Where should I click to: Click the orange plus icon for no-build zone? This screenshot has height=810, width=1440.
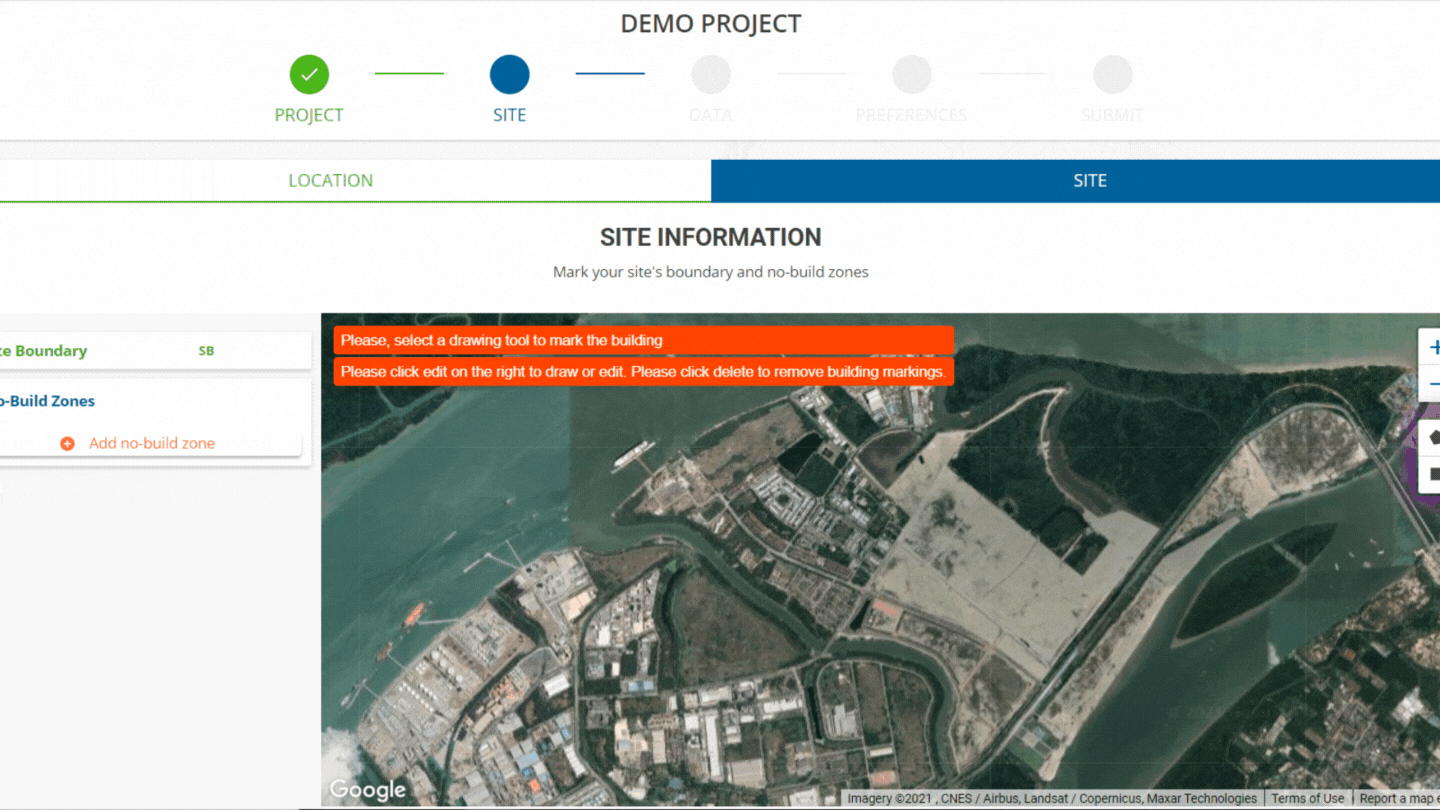[x=67, y=443]
